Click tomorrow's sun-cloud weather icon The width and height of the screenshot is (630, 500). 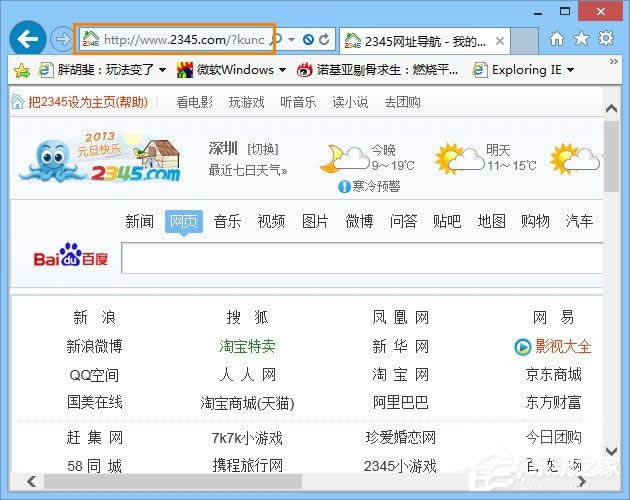[x=460, y=159]
